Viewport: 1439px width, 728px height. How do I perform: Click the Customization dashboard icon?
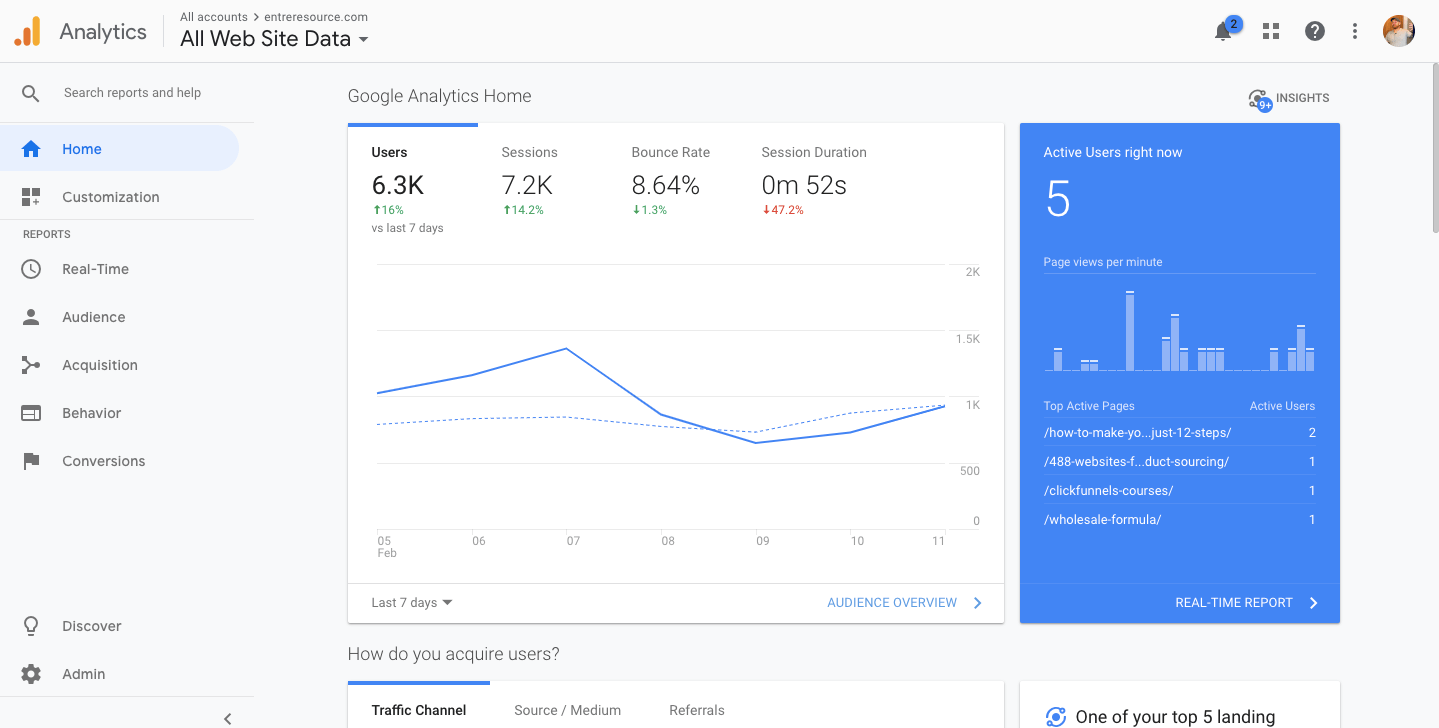click(31, 197)
